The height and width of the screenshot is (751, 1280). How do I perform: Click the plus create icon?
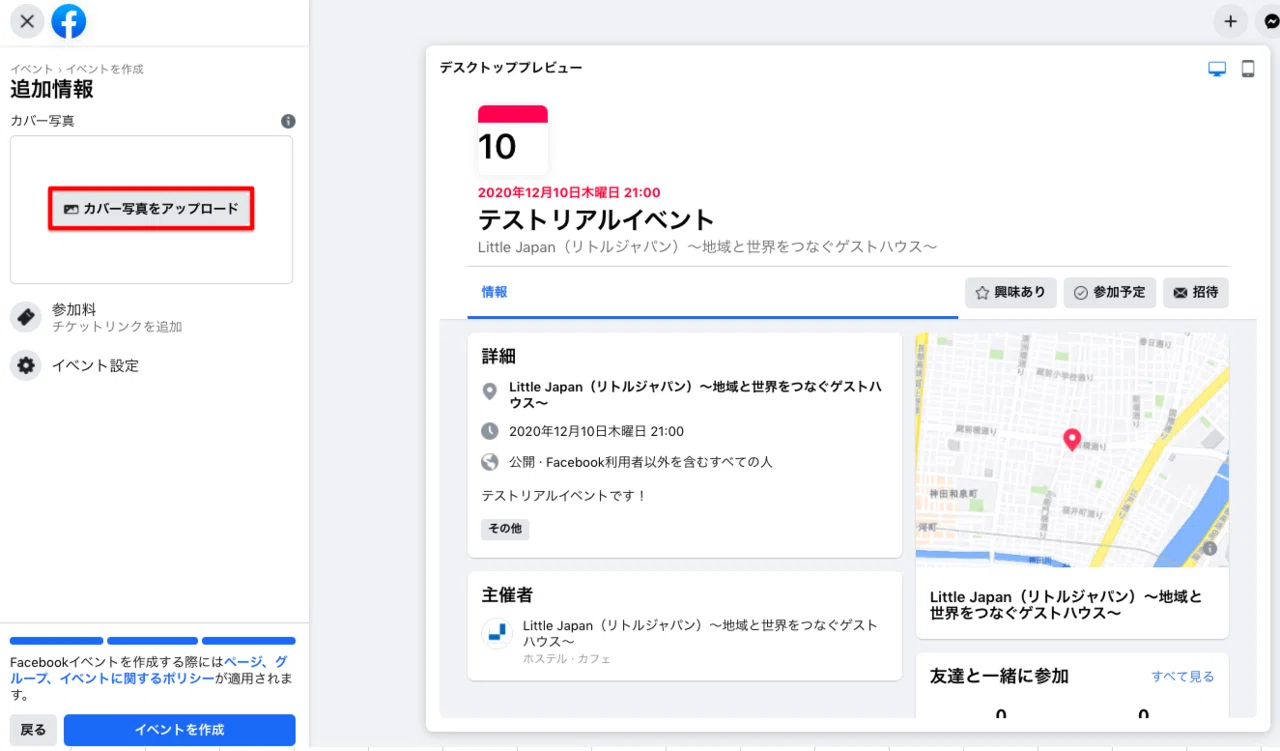(1231, 21)
